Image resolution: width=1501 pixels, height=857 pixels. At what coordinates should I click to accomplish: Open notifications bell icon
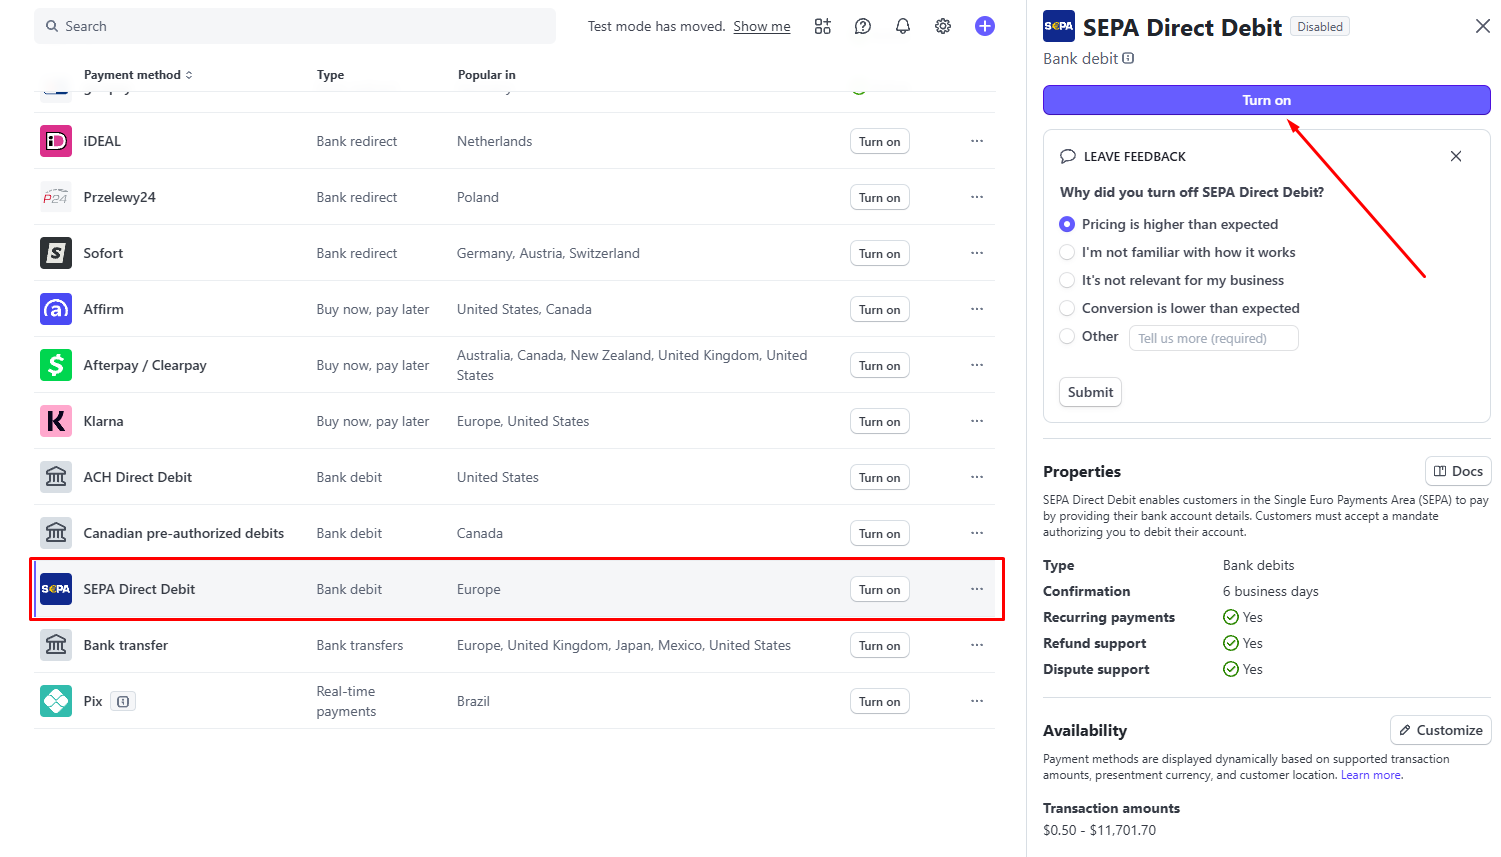tap(903, 26)
